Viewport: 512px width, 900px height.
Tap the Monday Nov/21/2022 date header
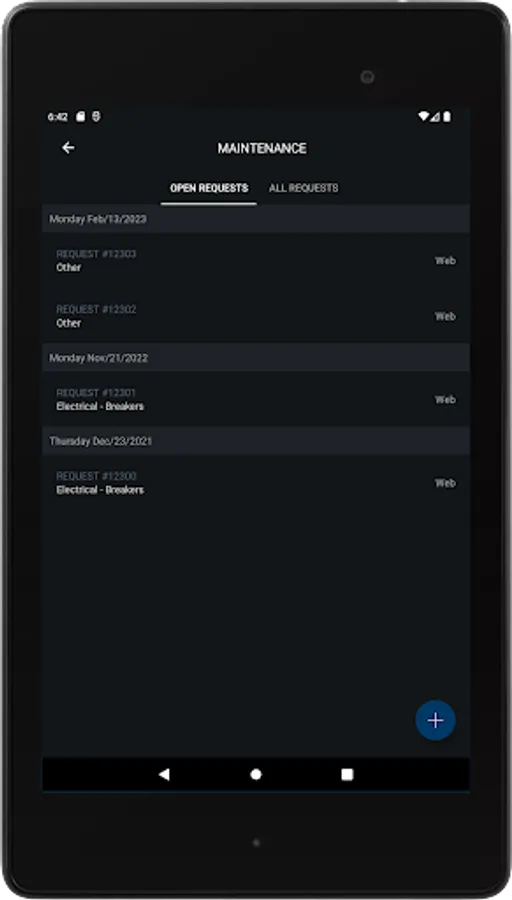(256, 358)
